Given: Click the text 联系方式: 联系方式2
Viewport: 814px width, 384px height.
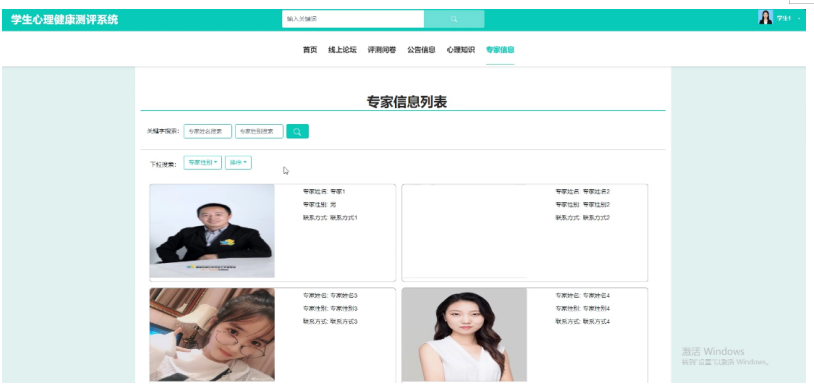Looking at the screenshot, I should click(x=582, y=217).
